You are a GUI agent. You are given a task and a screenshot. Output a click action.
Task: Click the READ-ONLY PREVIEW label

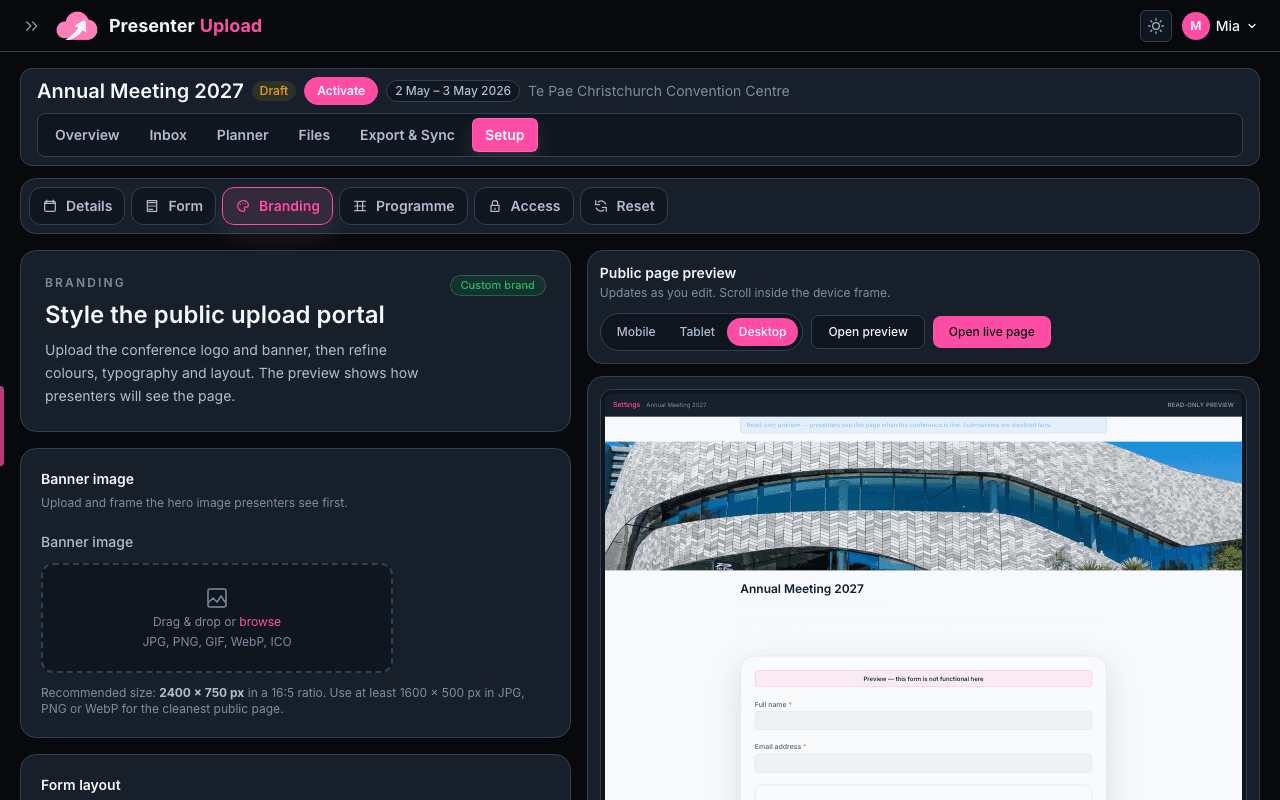(x=1200, y=405)
